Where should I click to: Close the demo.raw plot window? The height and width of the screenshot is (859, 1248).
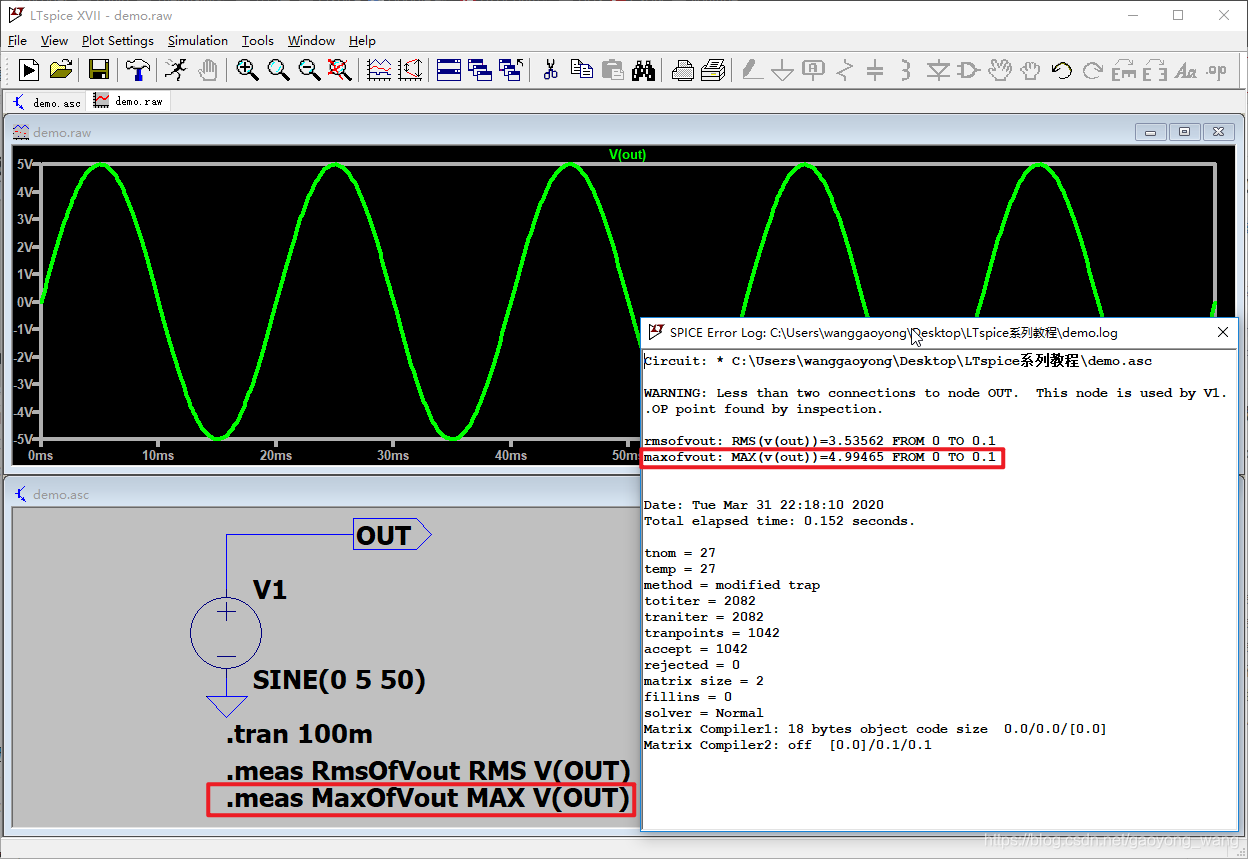[x=1218, y=132]
